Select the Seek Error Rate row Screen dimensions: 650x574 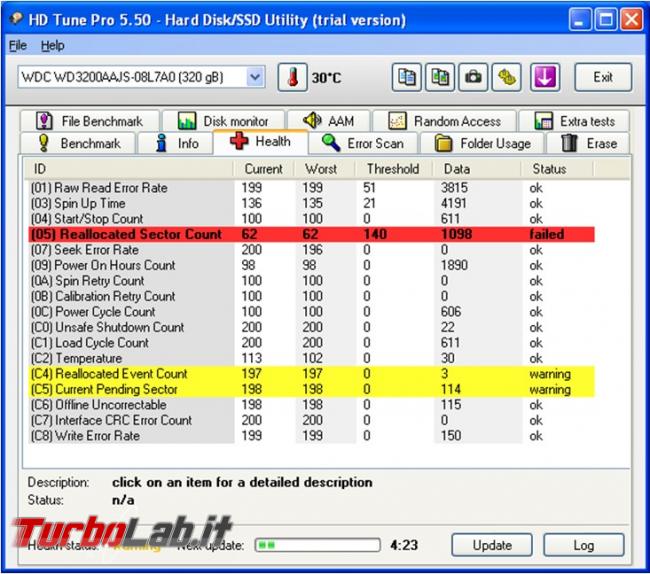[x=312, y=250]
